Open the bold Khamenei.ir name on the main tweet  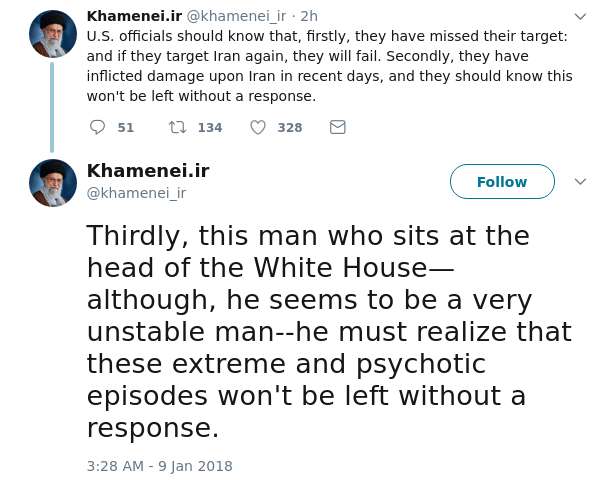coord(148,170)
